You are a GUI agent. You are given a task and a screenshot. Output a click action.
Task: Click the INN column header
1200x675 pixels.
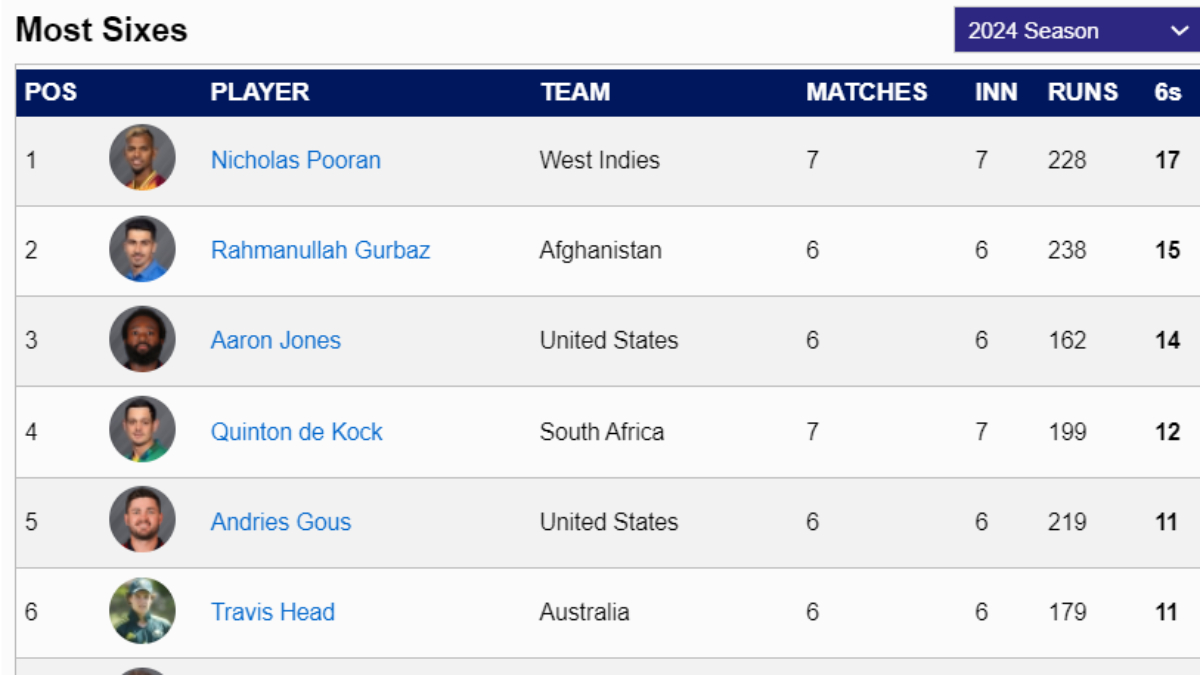(x=996, y=92)
